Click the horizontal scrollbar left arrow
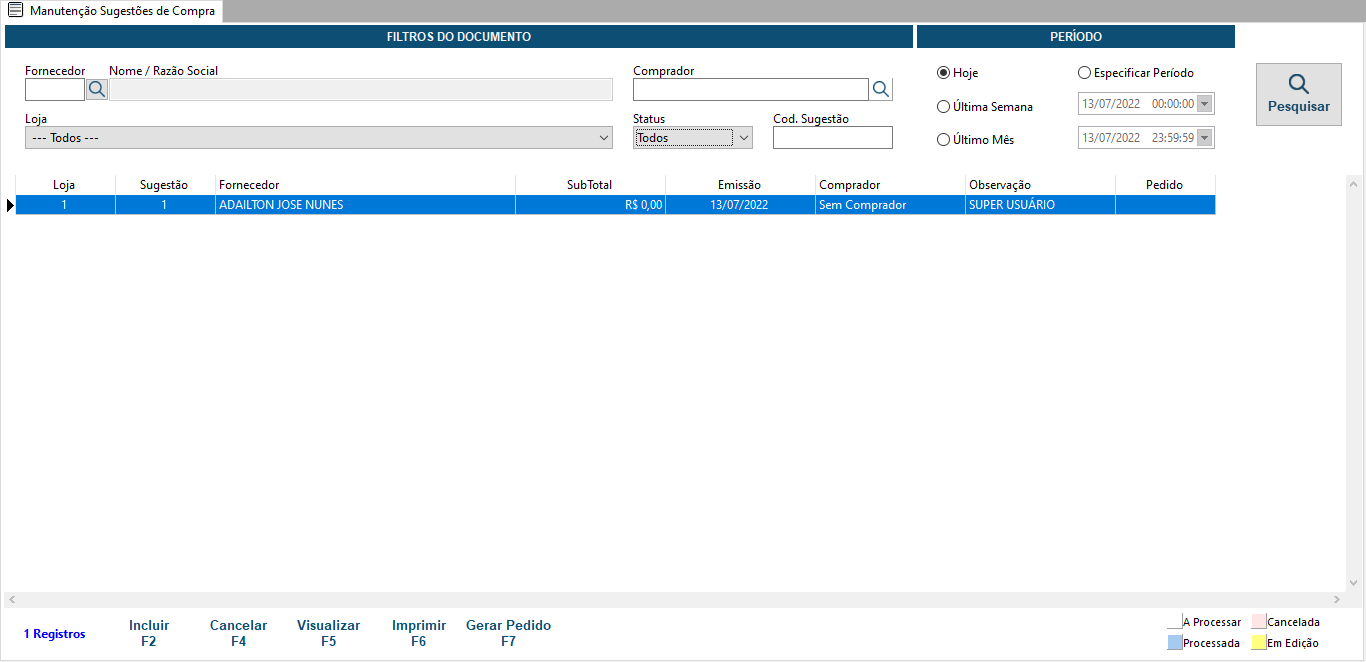 coord(12,600)
